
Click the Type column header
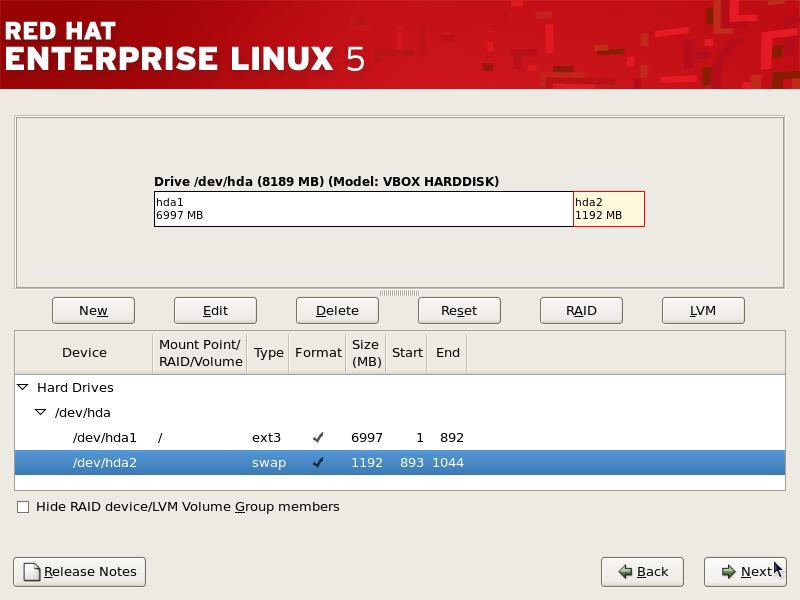[x=268, y=353]
